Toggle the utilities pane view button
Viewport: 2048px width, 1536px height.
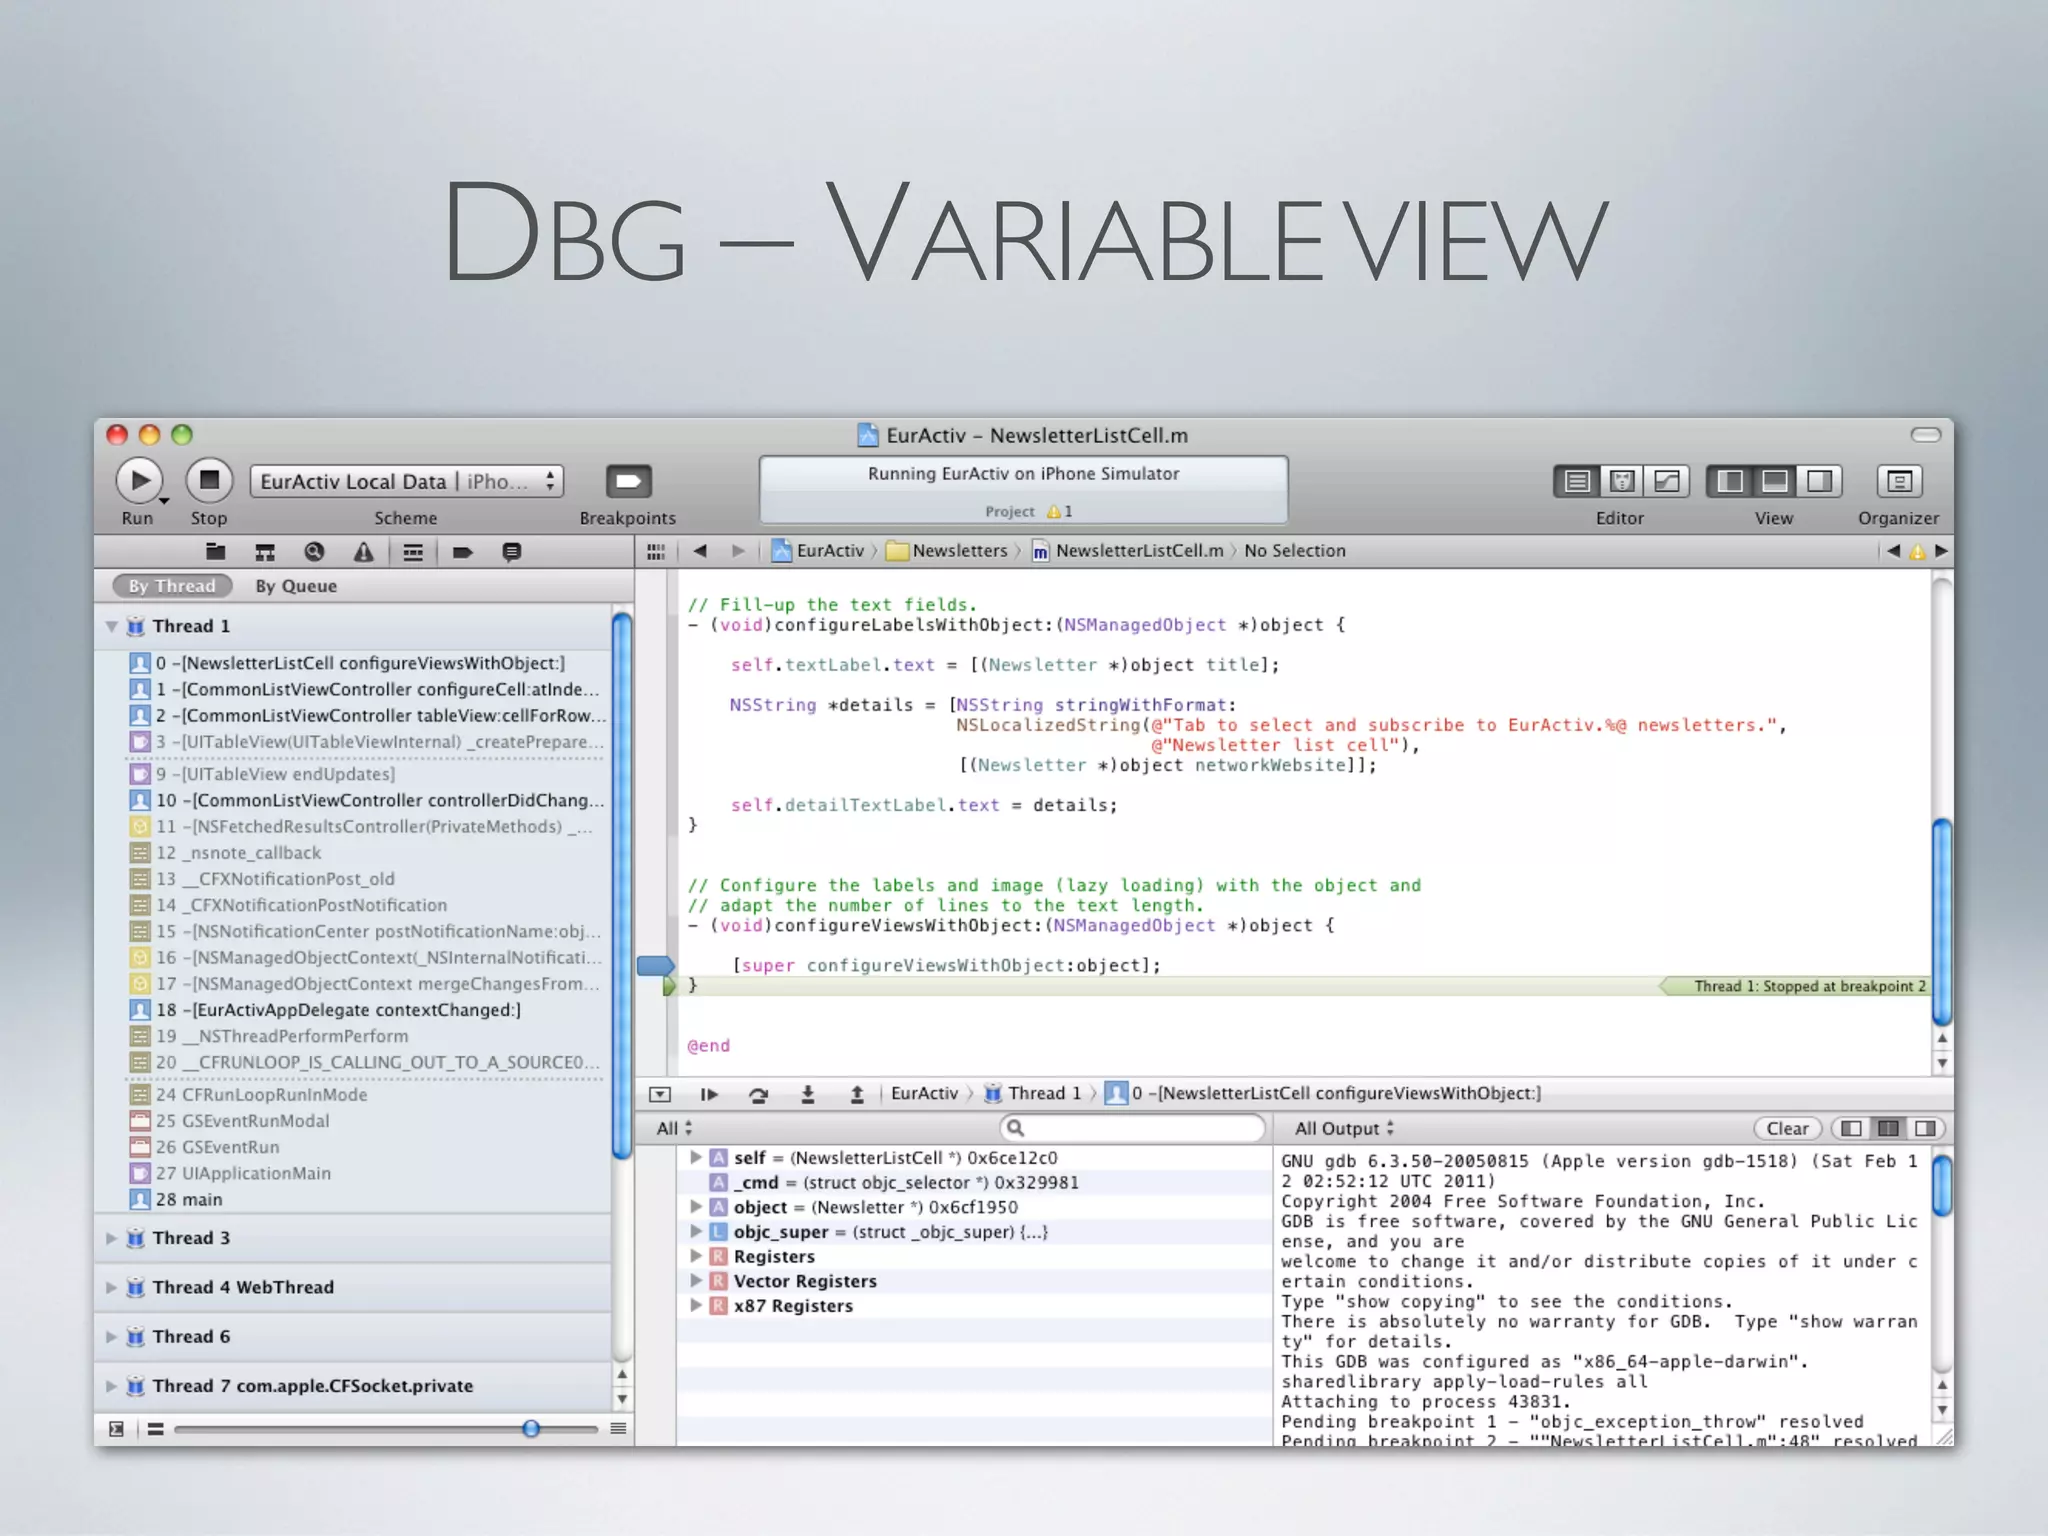click(1820, 482)
